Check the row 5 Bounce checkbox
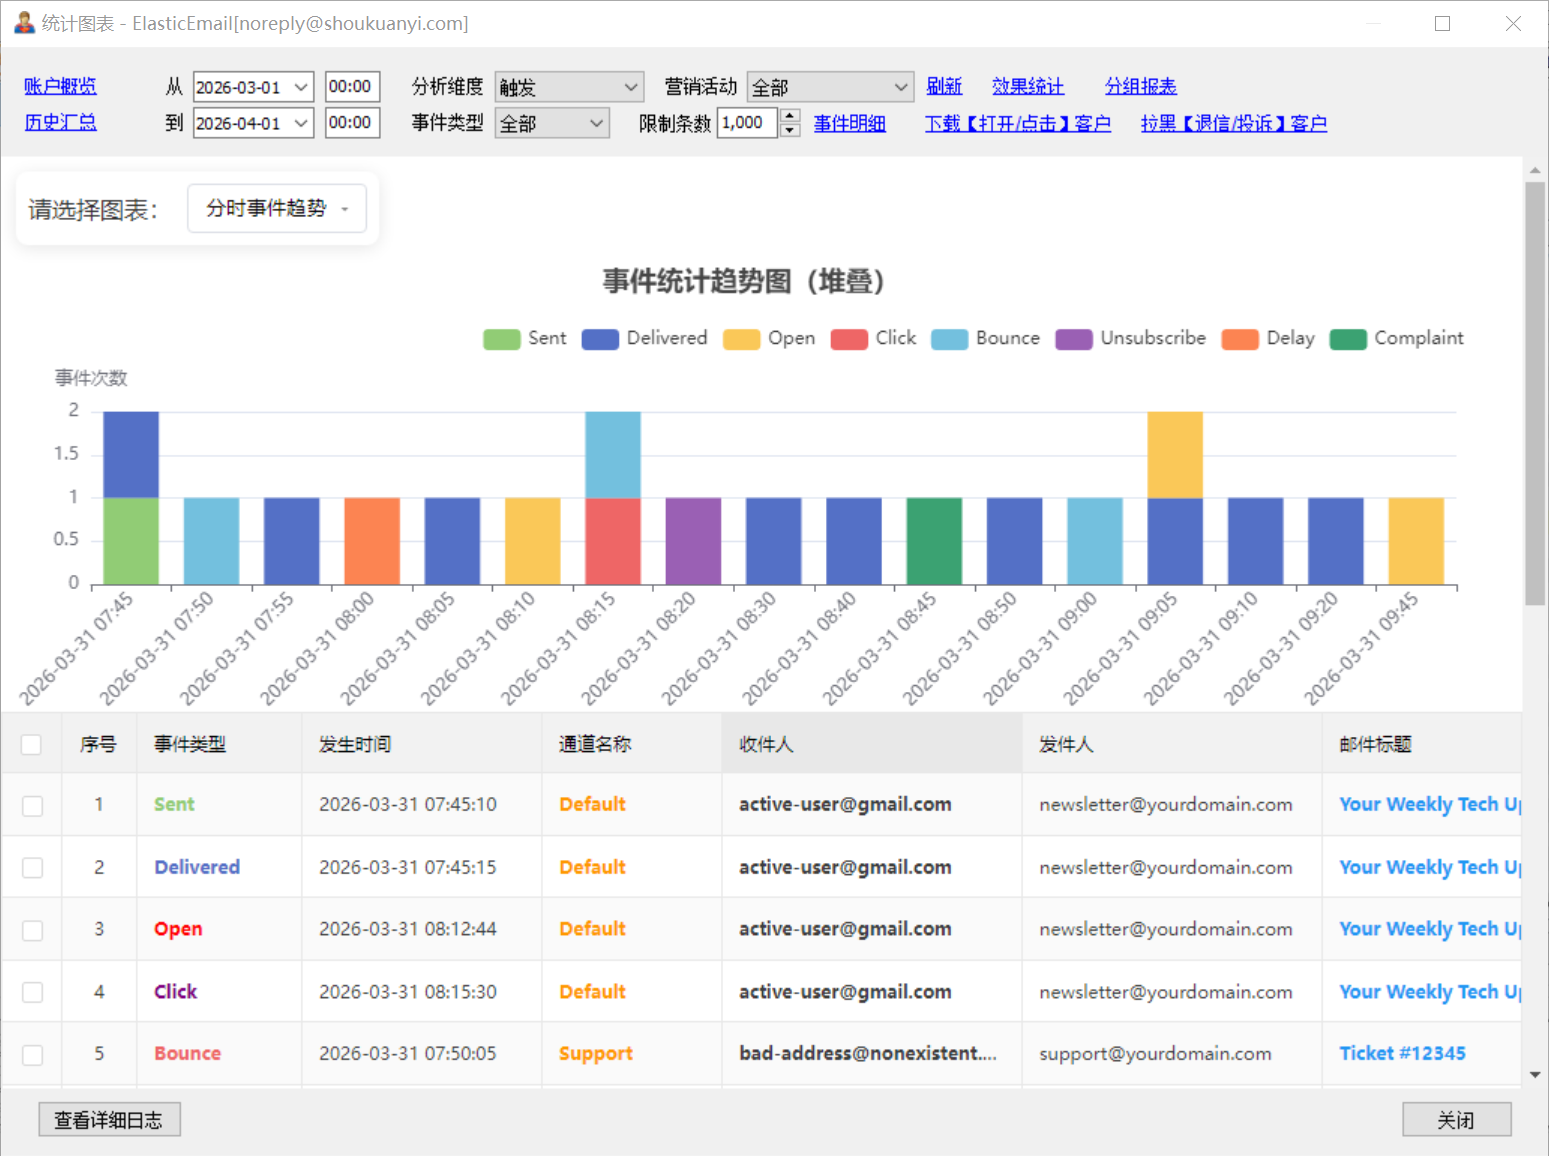 tap(32, 1054)
